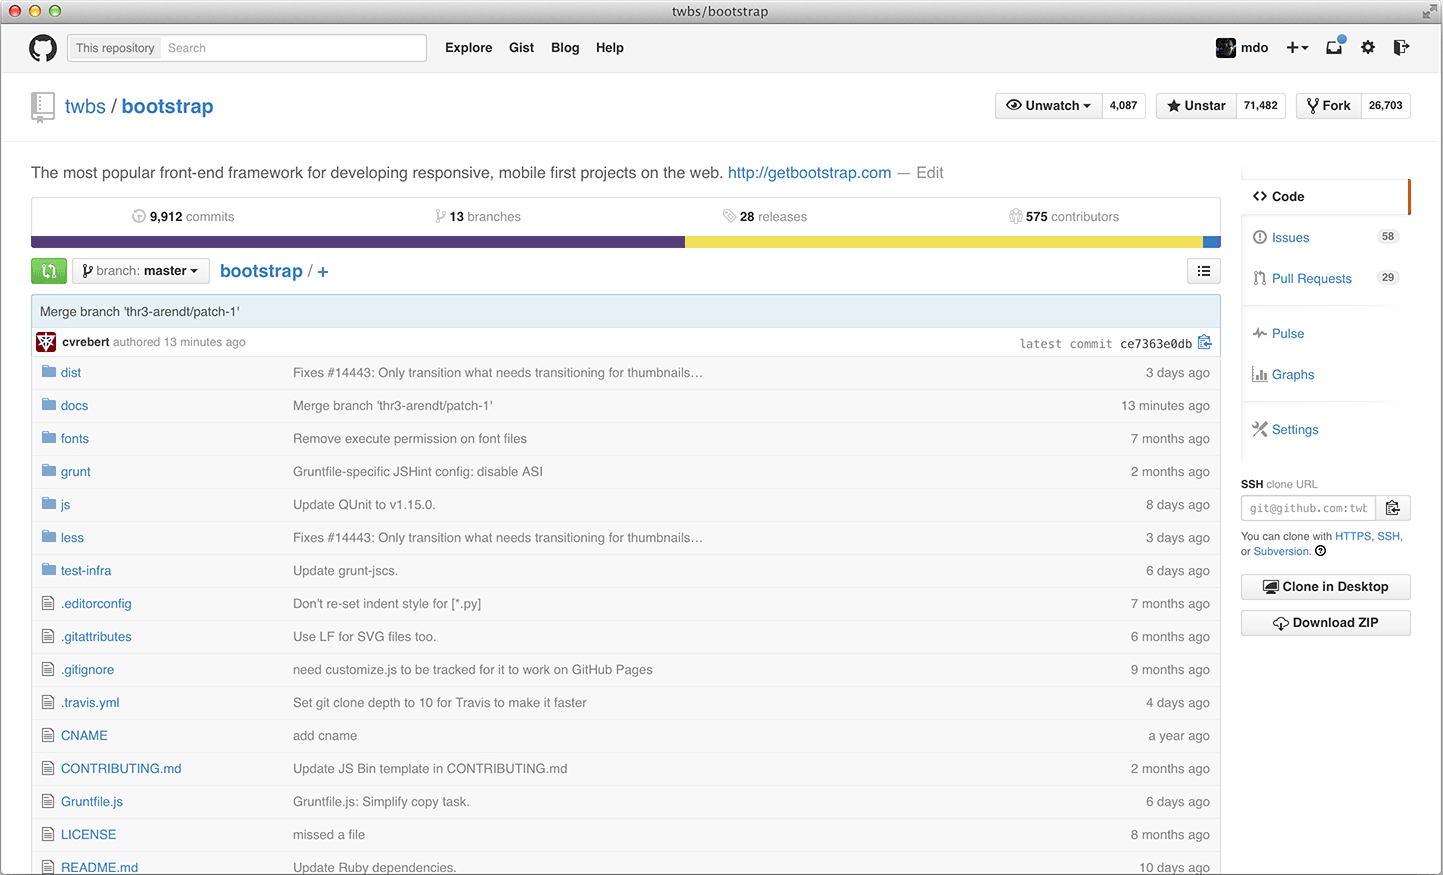Open the branch: master dropdown

click(140, 270)
